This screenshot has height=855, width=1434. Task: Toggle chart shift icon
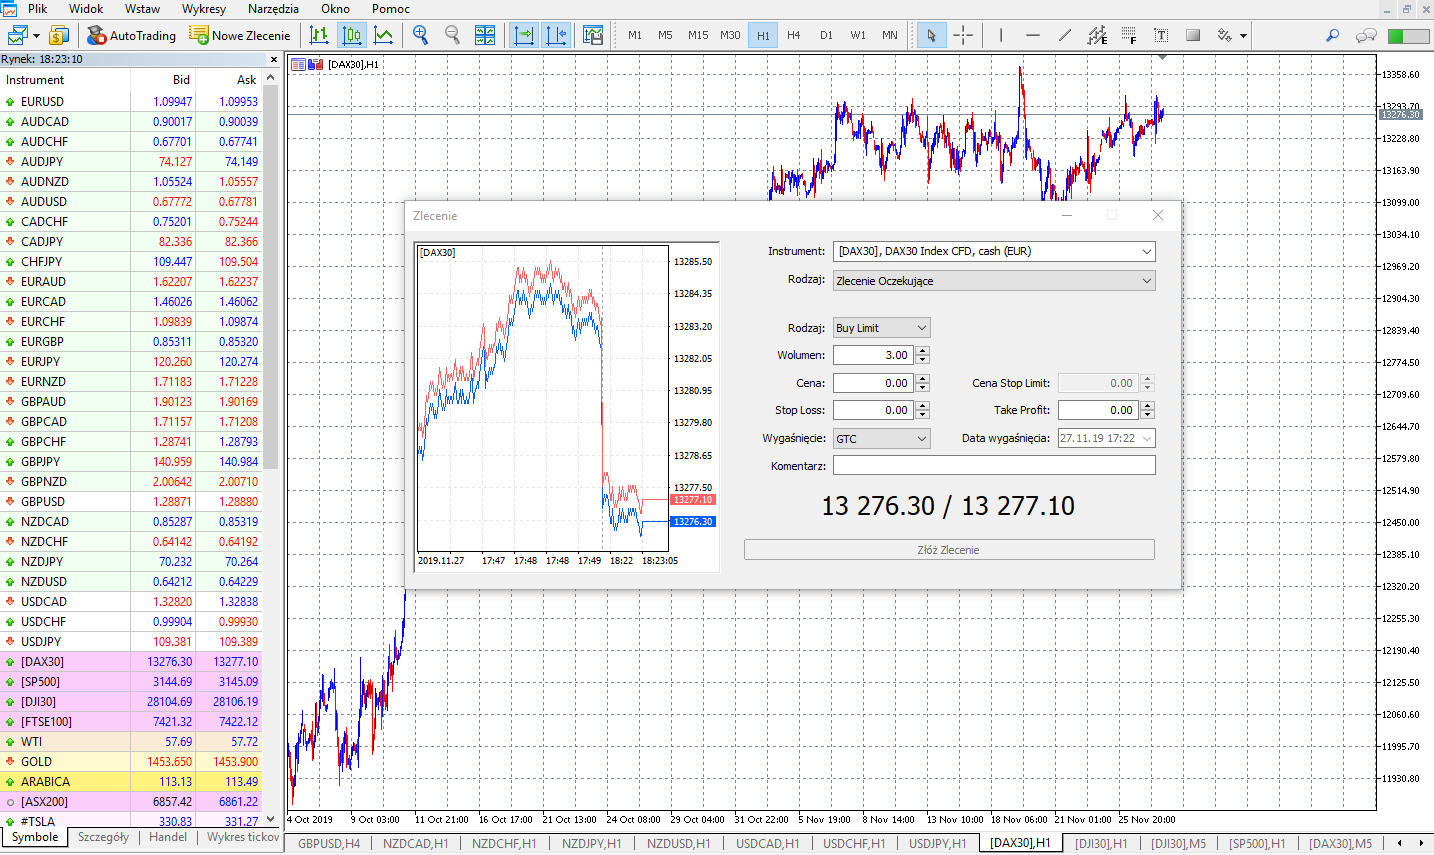point(557,35)
